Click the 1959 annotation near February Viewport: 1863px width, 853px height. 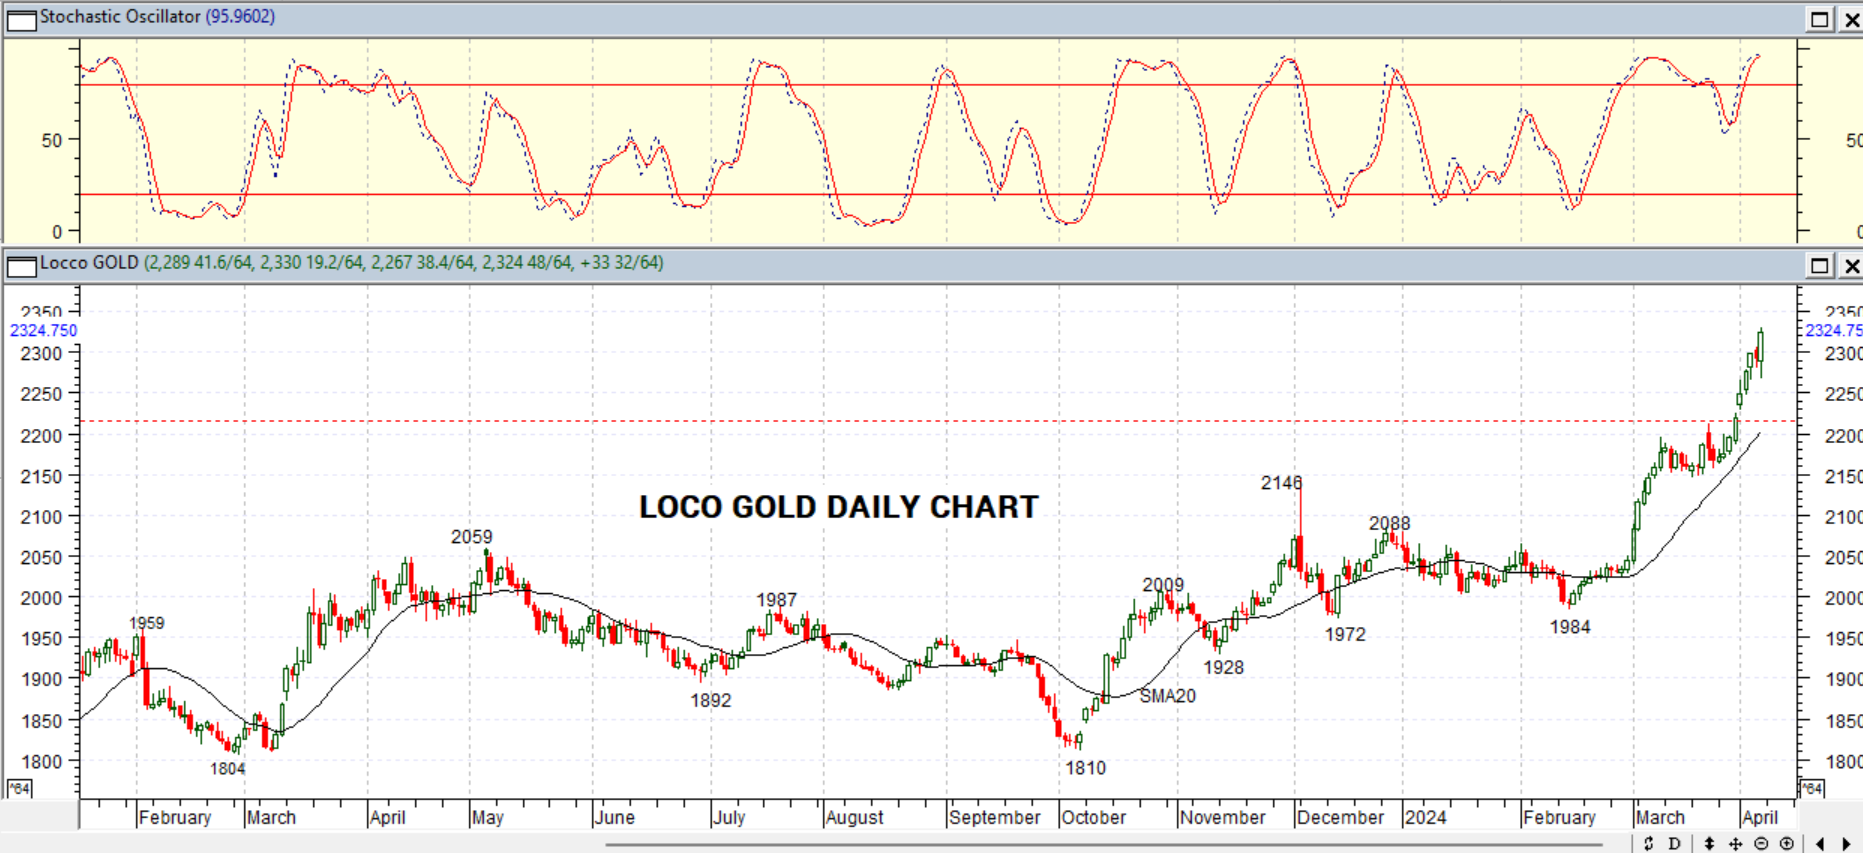146,623
